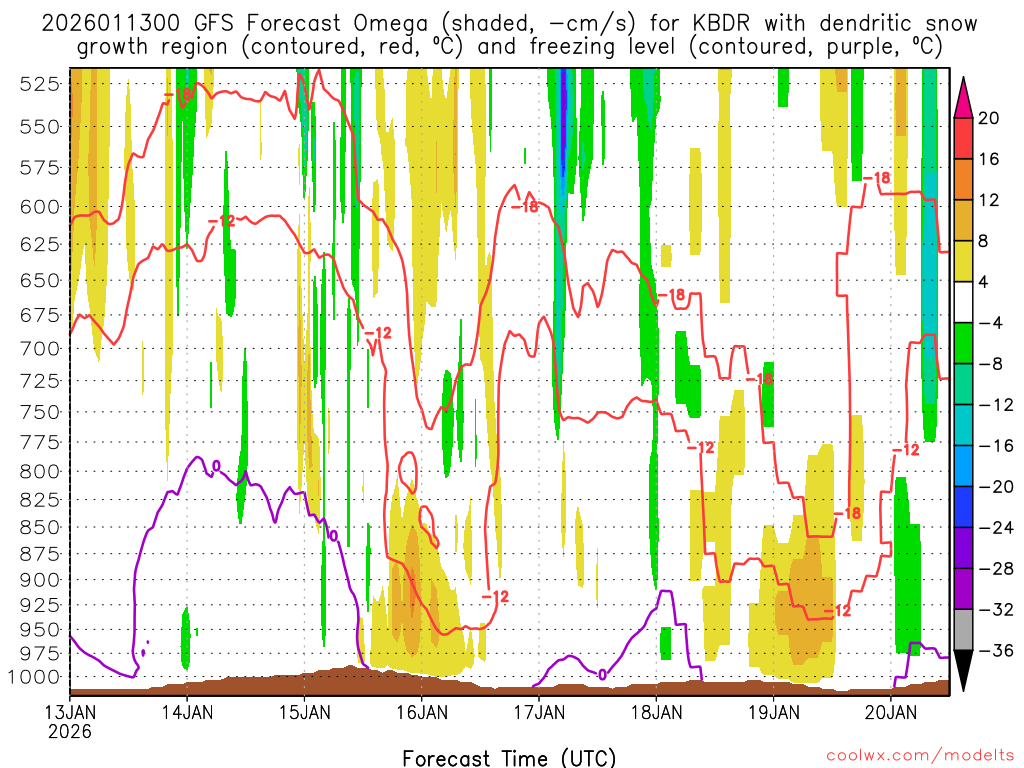Click the bright green -4 to -8 colorbar segment
This screenshot has height=768, width=1024.
tap(963, 343)
